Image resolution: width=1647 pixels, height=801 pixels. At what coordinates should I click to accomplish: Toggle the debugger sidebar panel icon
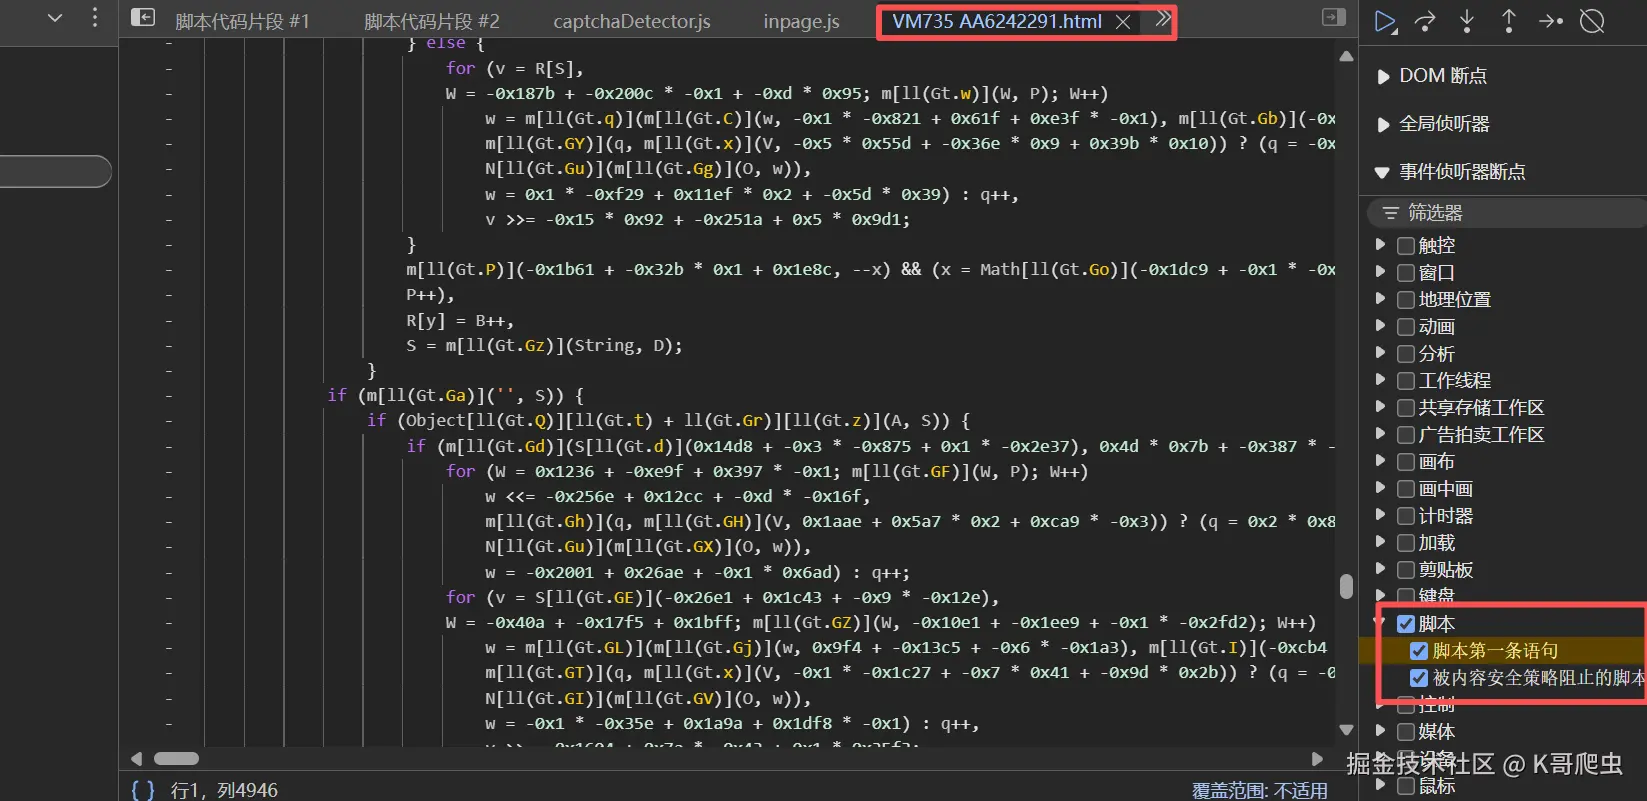click(1334, 17)
